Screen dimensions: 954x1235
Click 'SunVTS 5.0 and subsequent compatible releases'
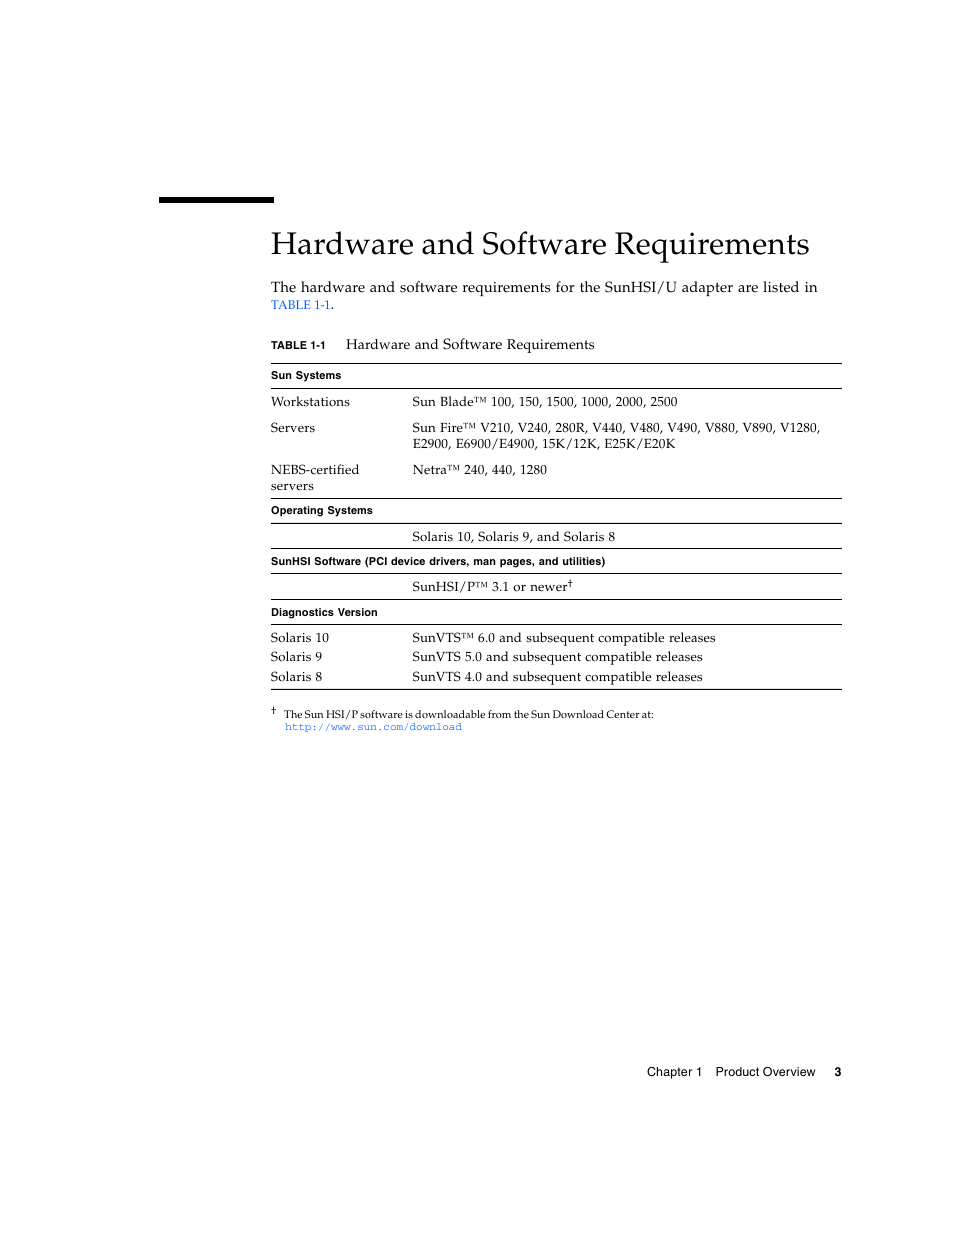(x=557, y=657)
